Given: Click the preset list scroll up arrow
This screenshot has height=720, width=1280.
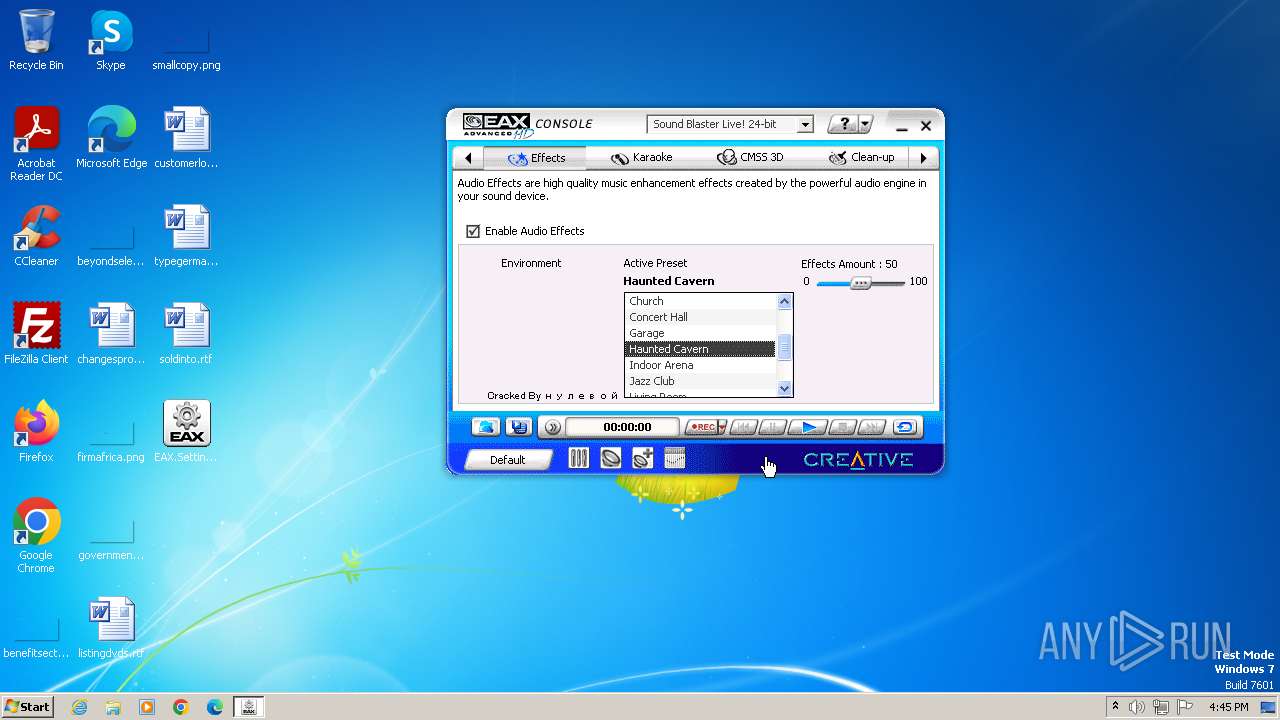Looking at the screenshot, I should pyautogui.click(x=784, y=301).
